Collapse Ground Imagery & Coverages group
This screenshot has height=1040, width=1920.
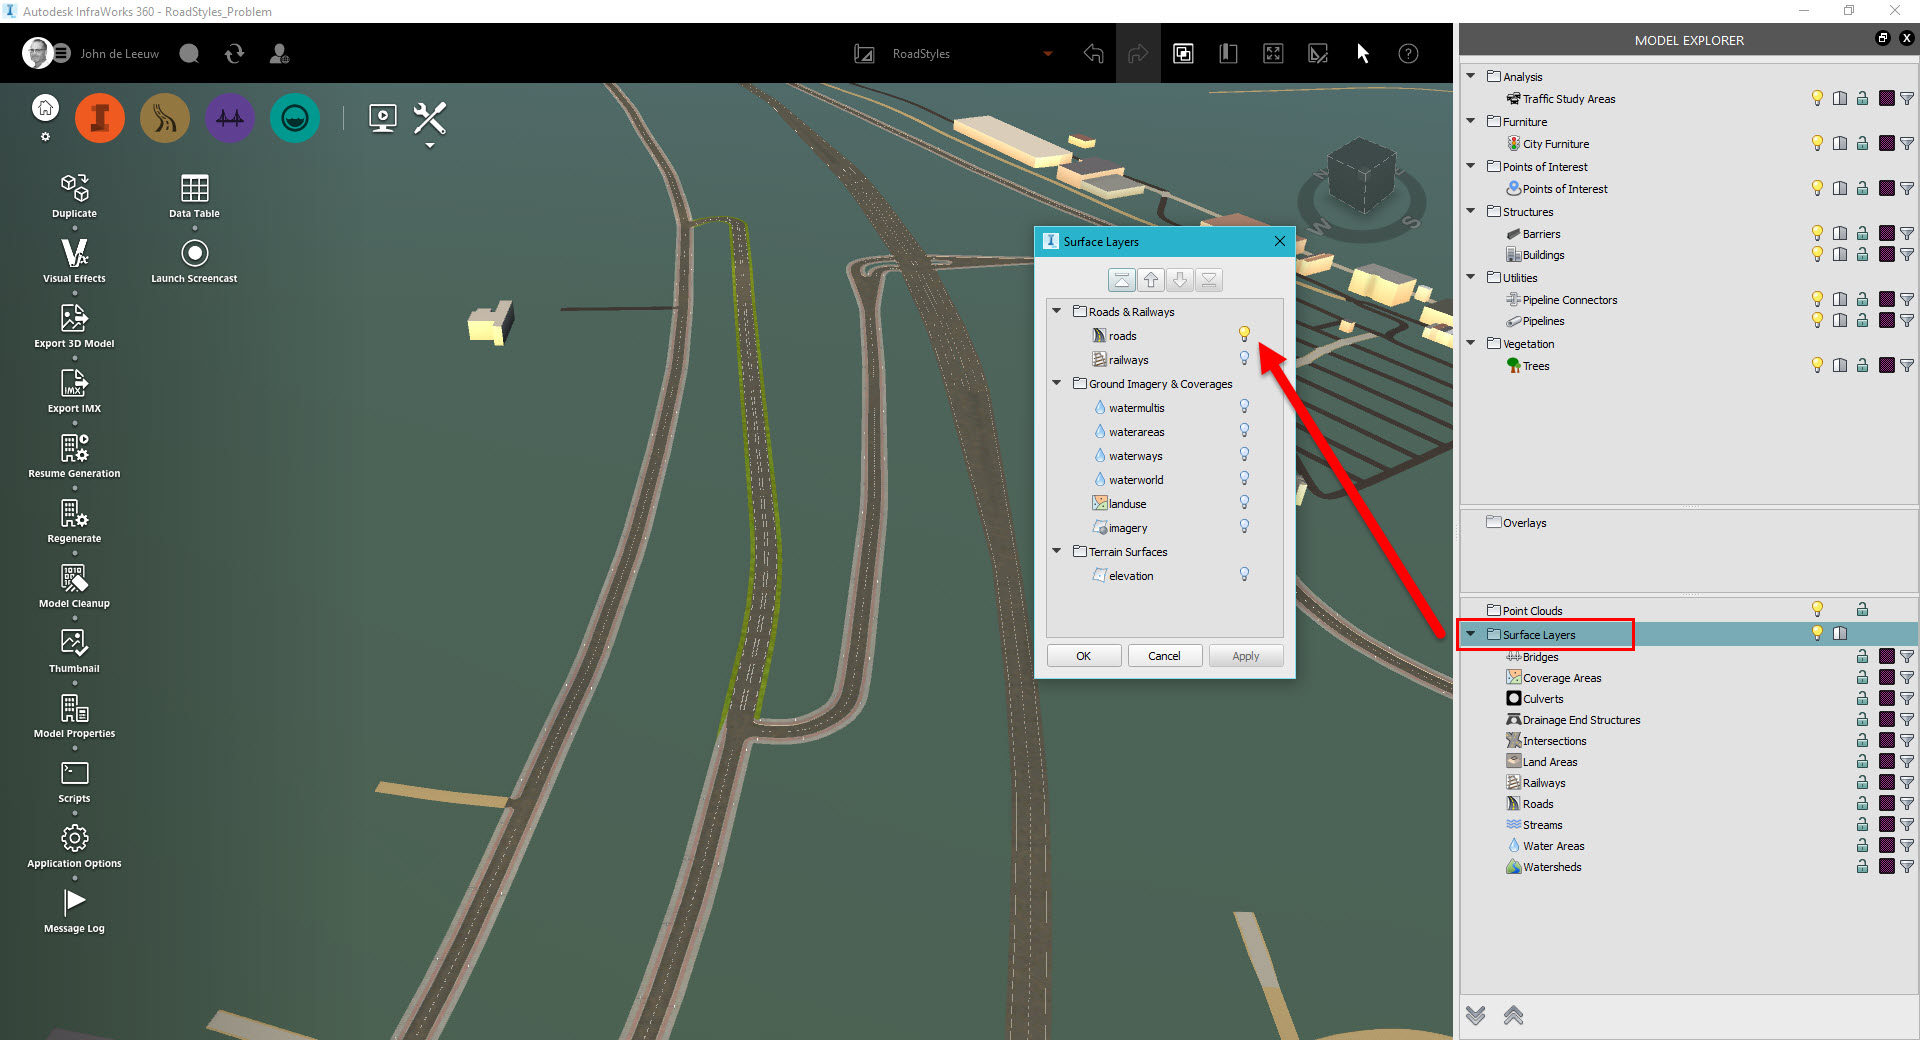(1056, 383)
